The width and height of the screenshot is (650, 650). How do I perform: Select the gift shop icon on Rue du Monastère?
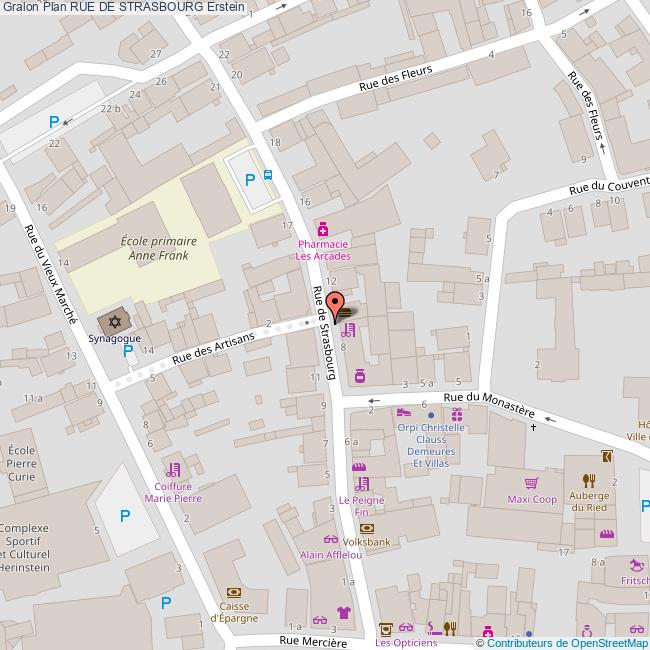[457, 413]
